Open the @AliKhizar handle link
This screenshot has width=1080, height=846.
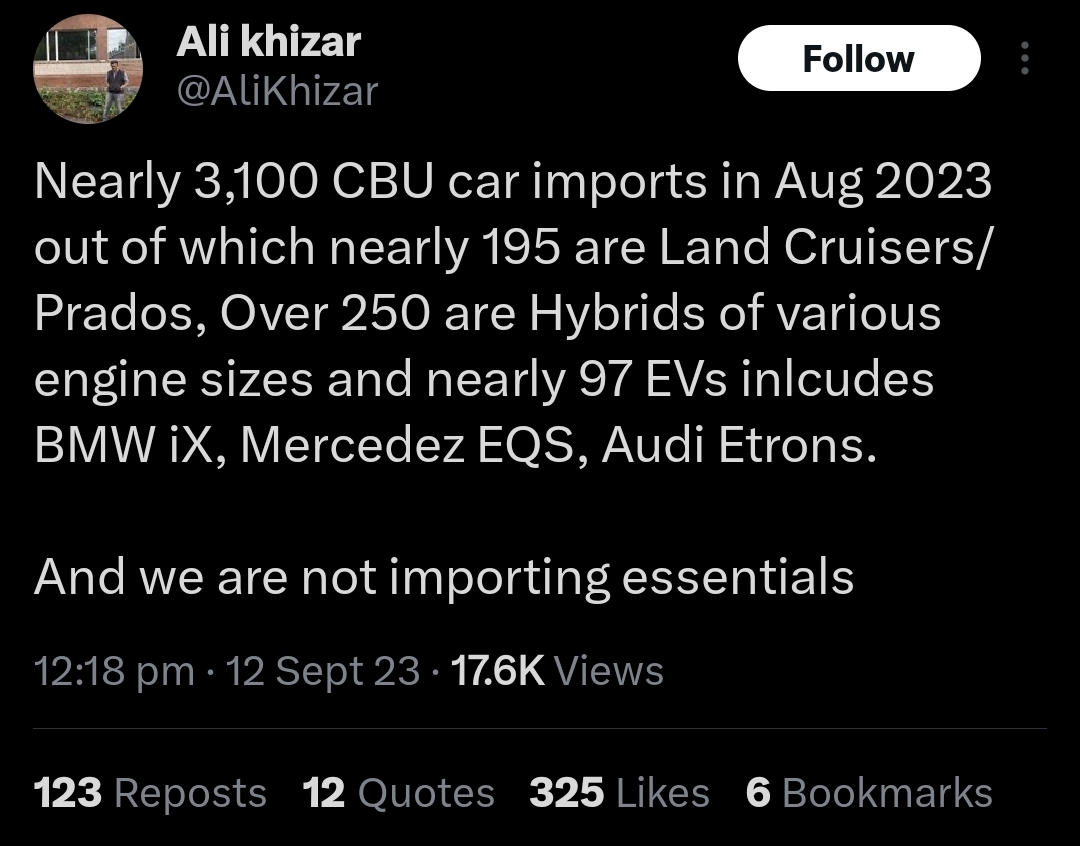point(278,92)
